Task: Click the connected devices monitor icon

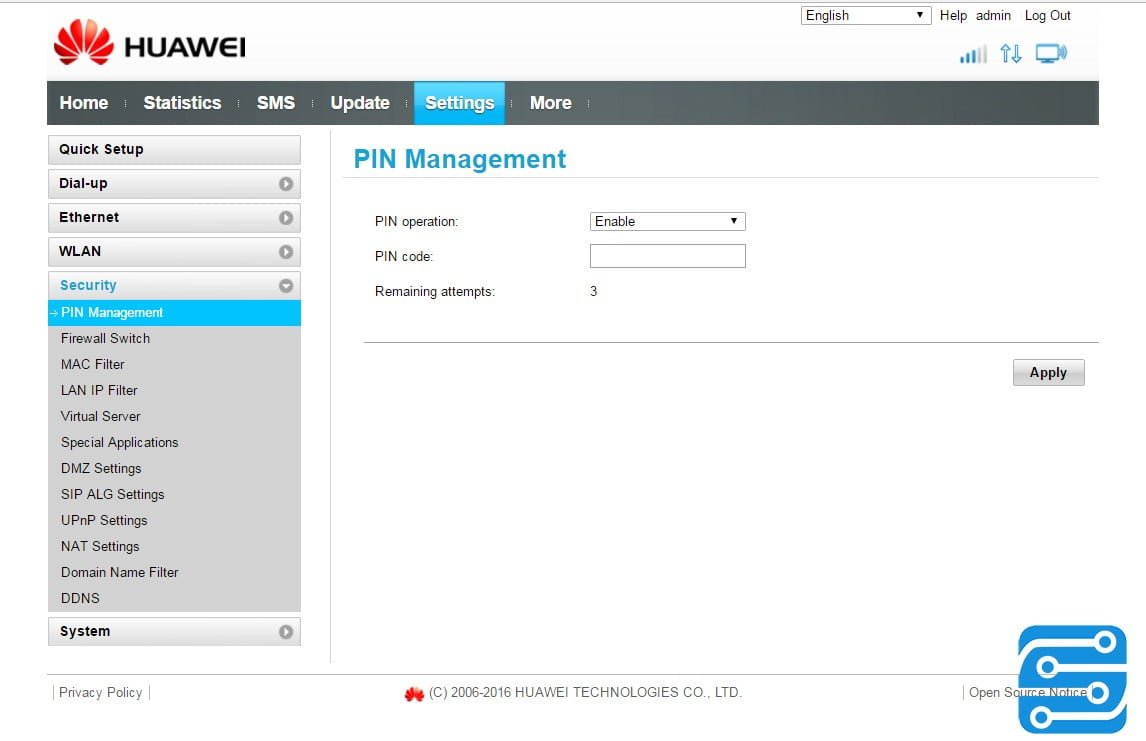Action: [1050, 54]
